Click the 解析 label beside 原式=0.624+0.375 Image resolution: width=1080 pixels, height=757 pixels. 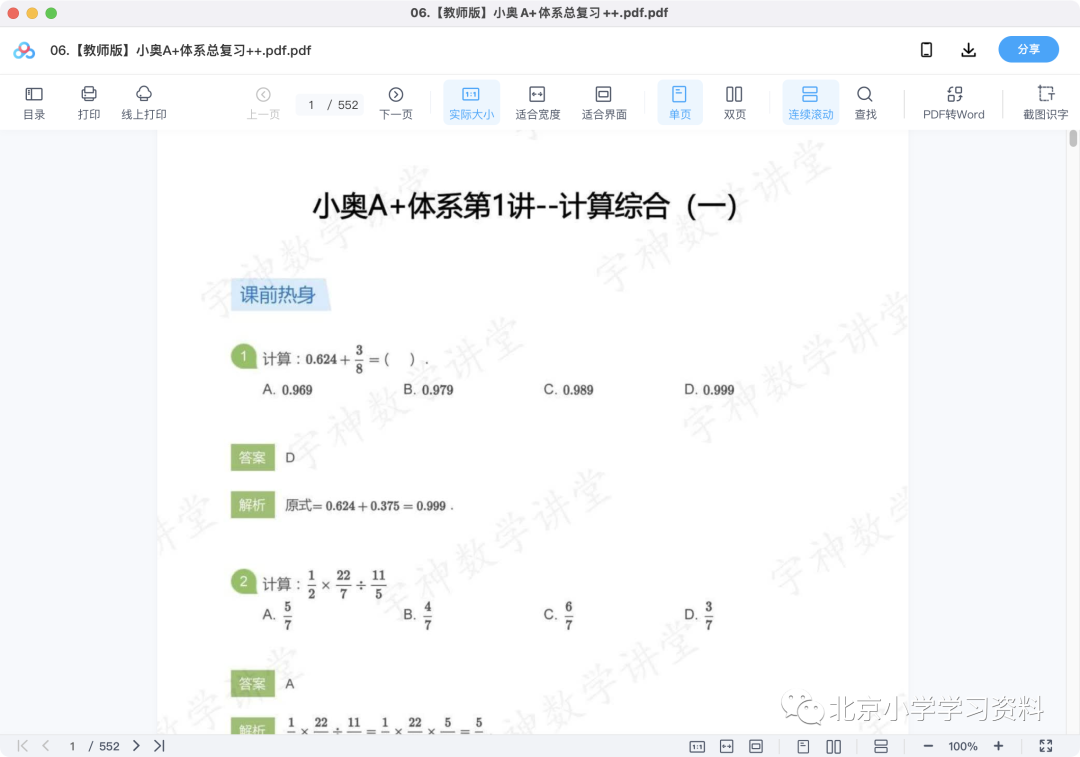pos(253,505)
